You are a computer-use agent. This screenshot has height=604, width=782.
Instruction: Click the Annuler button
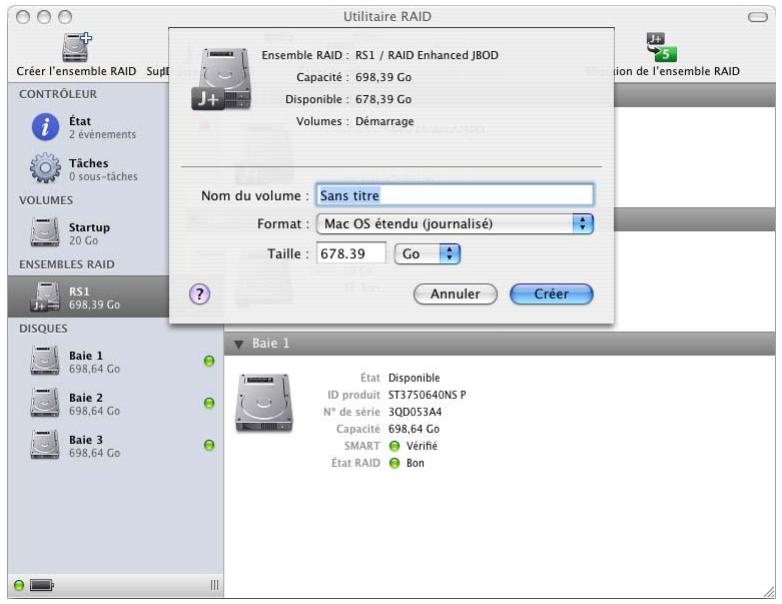pos(455,294)
